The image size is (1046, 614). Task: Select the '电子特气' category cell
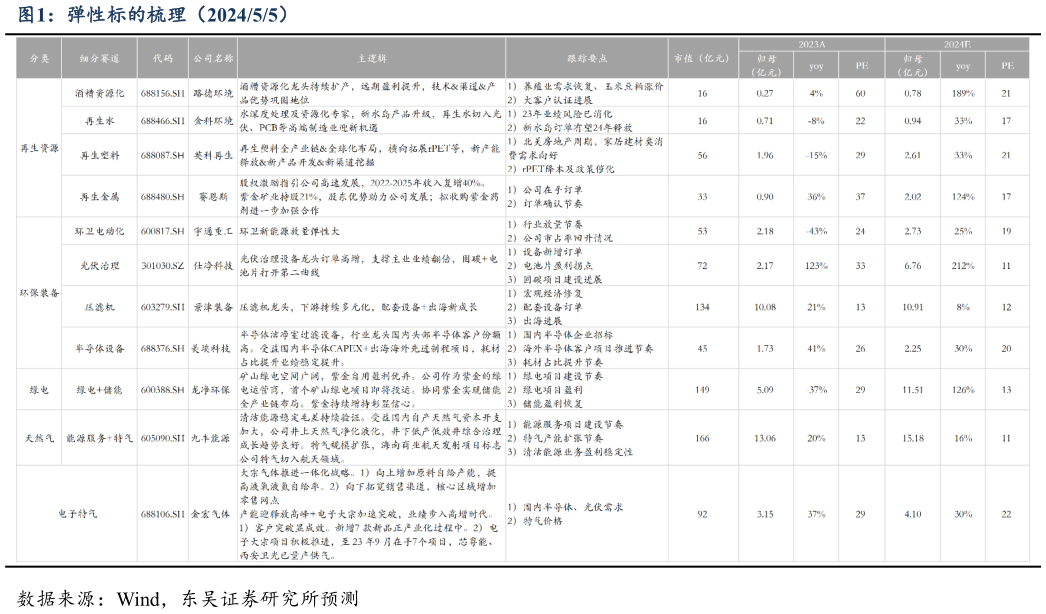pos(77,514)
